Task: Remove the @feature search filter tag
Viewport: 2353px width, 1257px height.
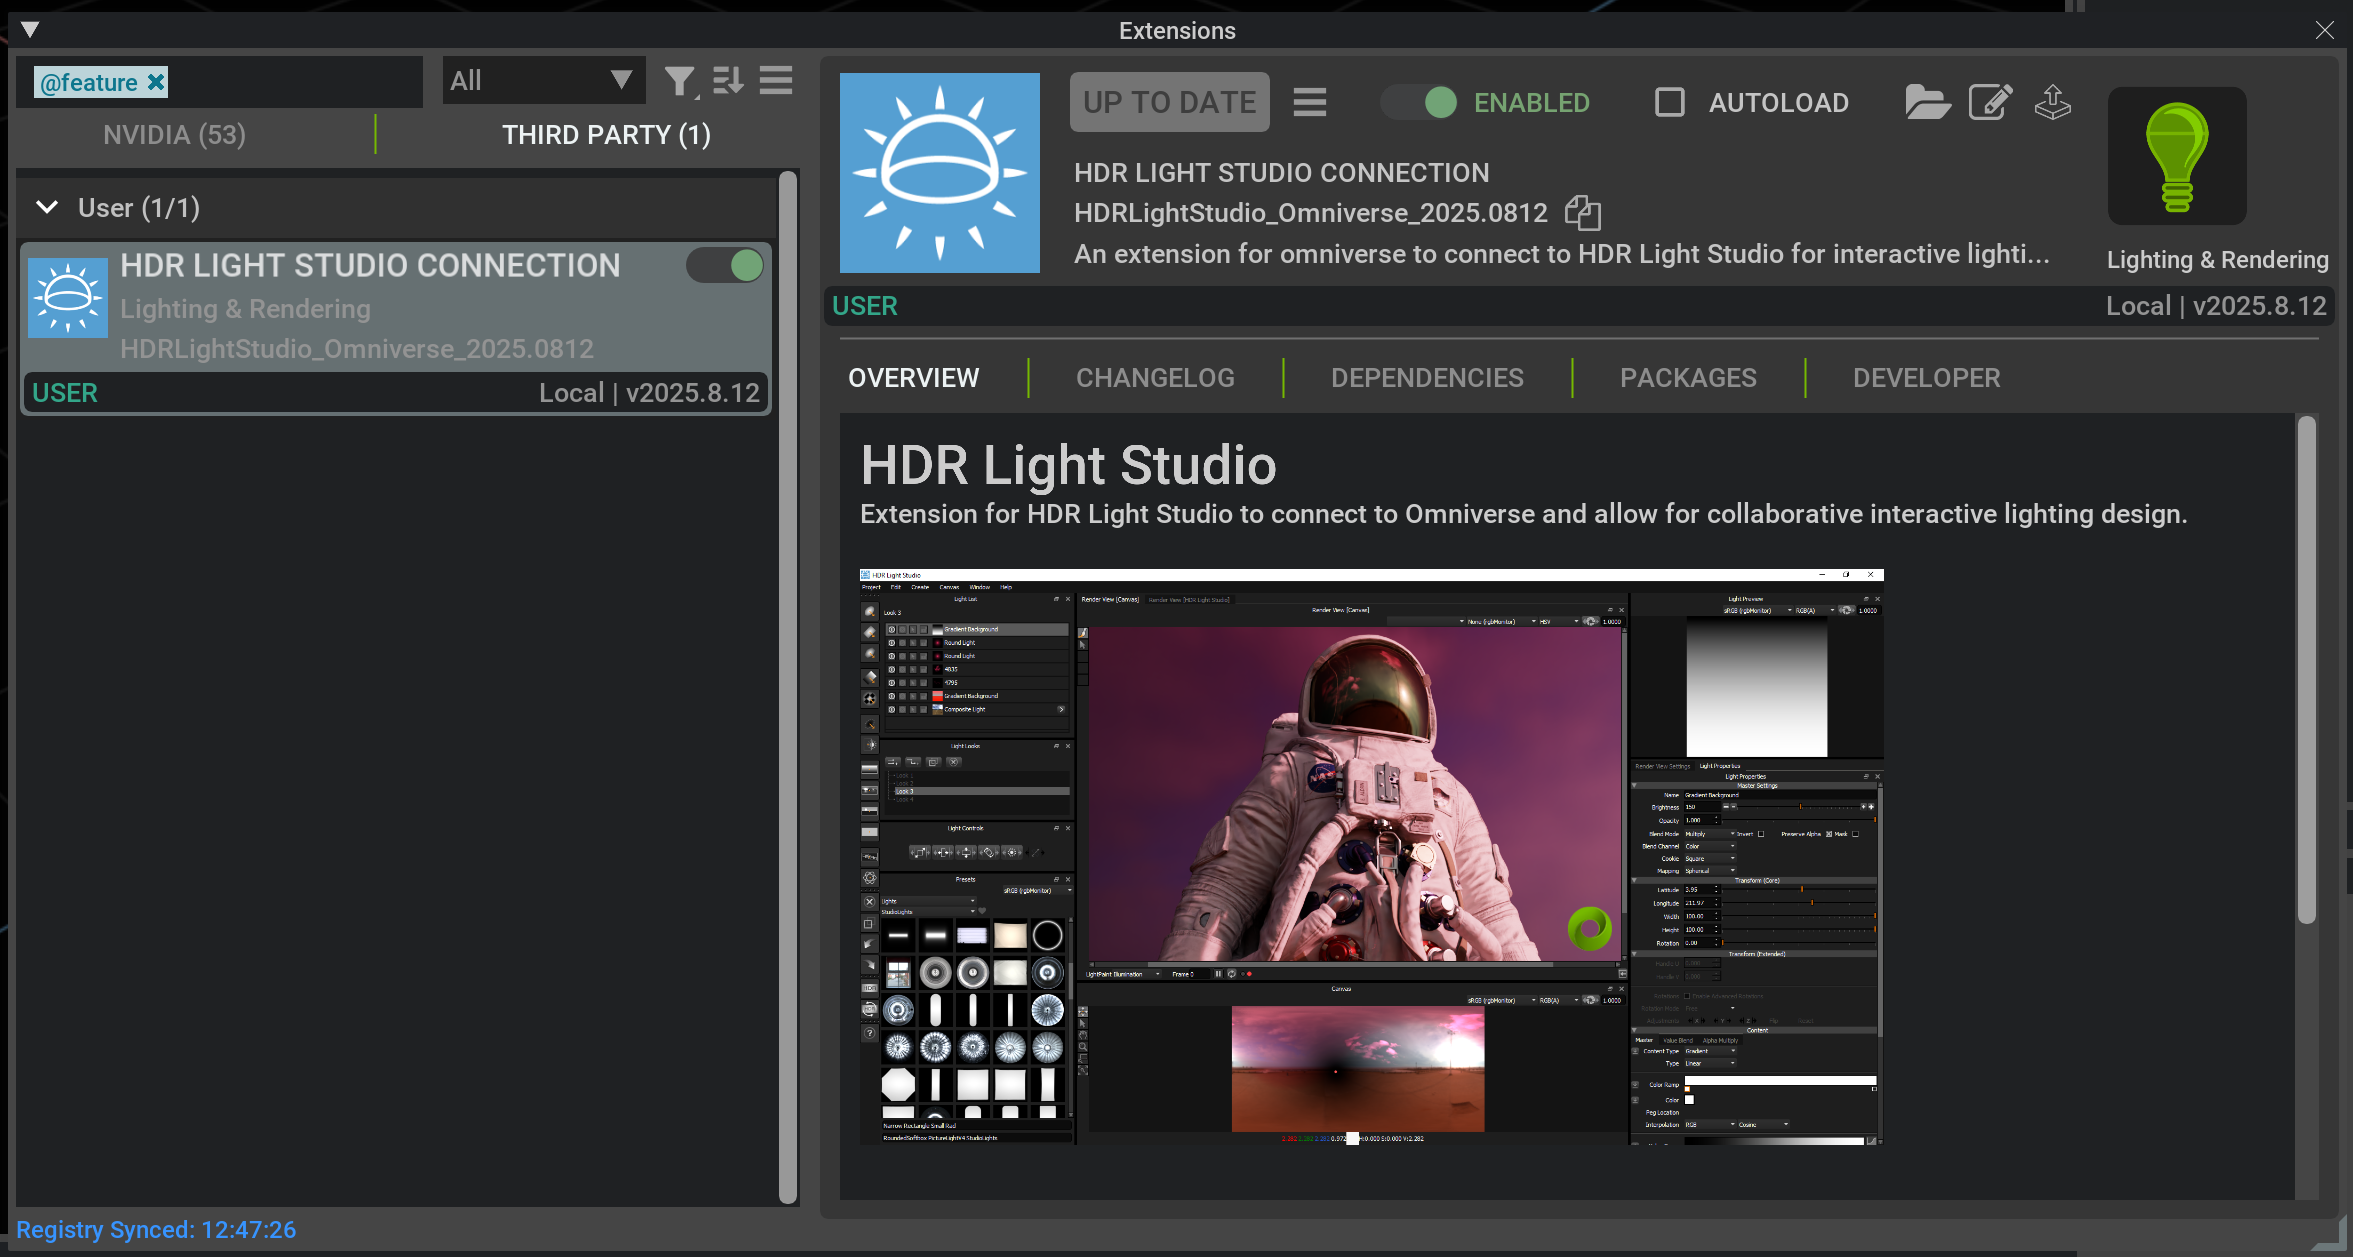Action: pos(156,82)
